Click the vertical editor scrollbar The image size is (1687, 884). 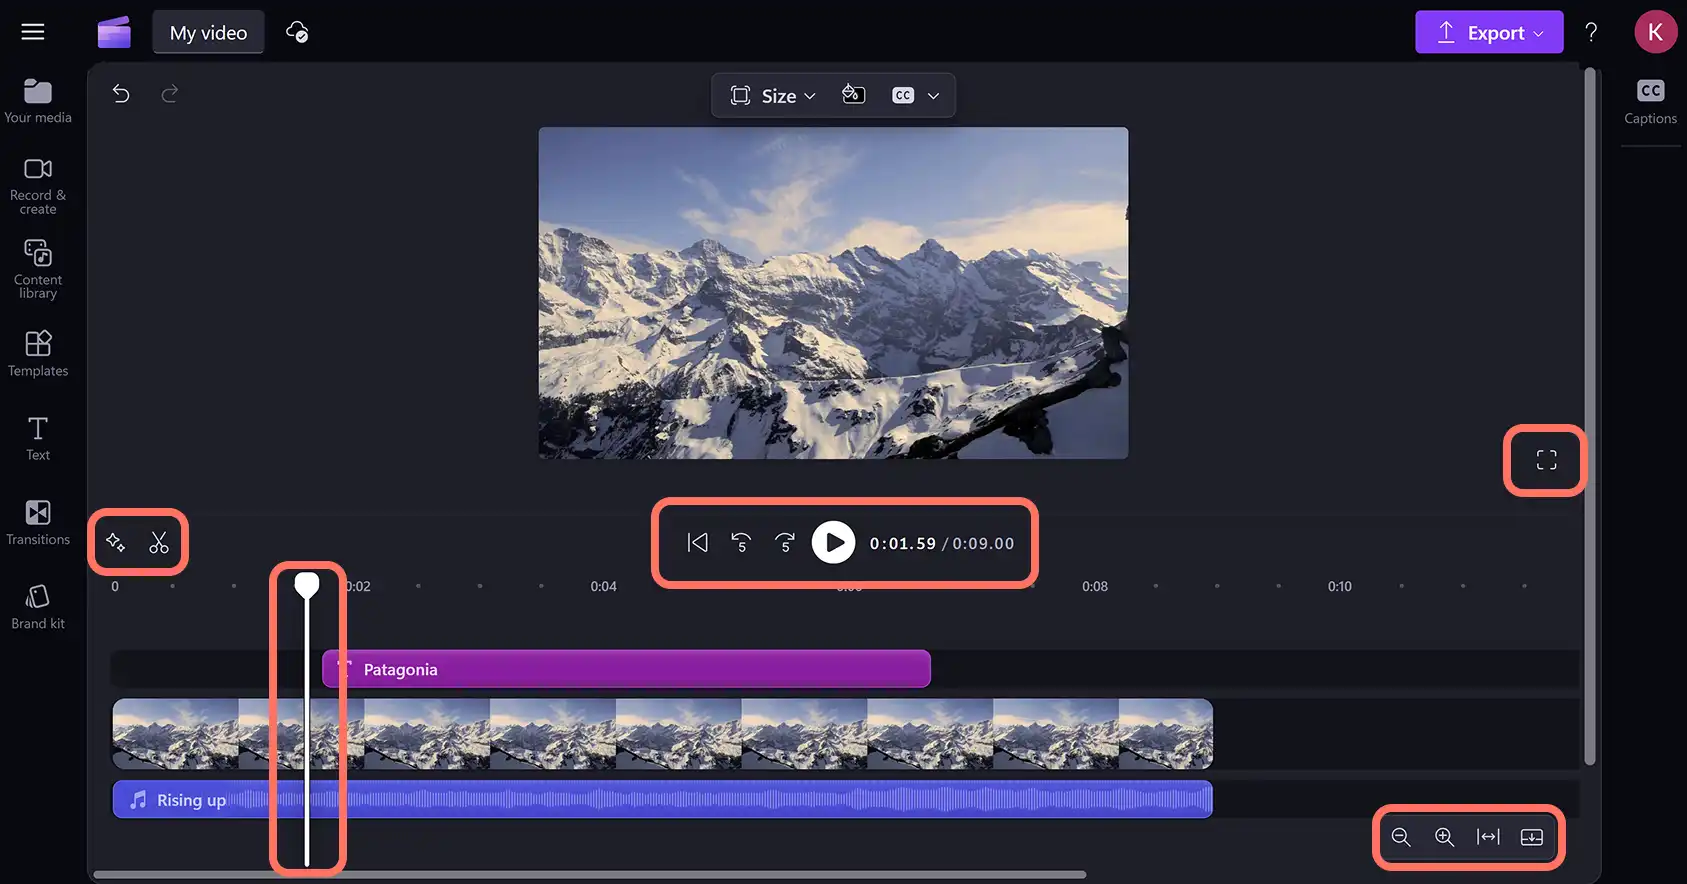(x=1590, y=417)
